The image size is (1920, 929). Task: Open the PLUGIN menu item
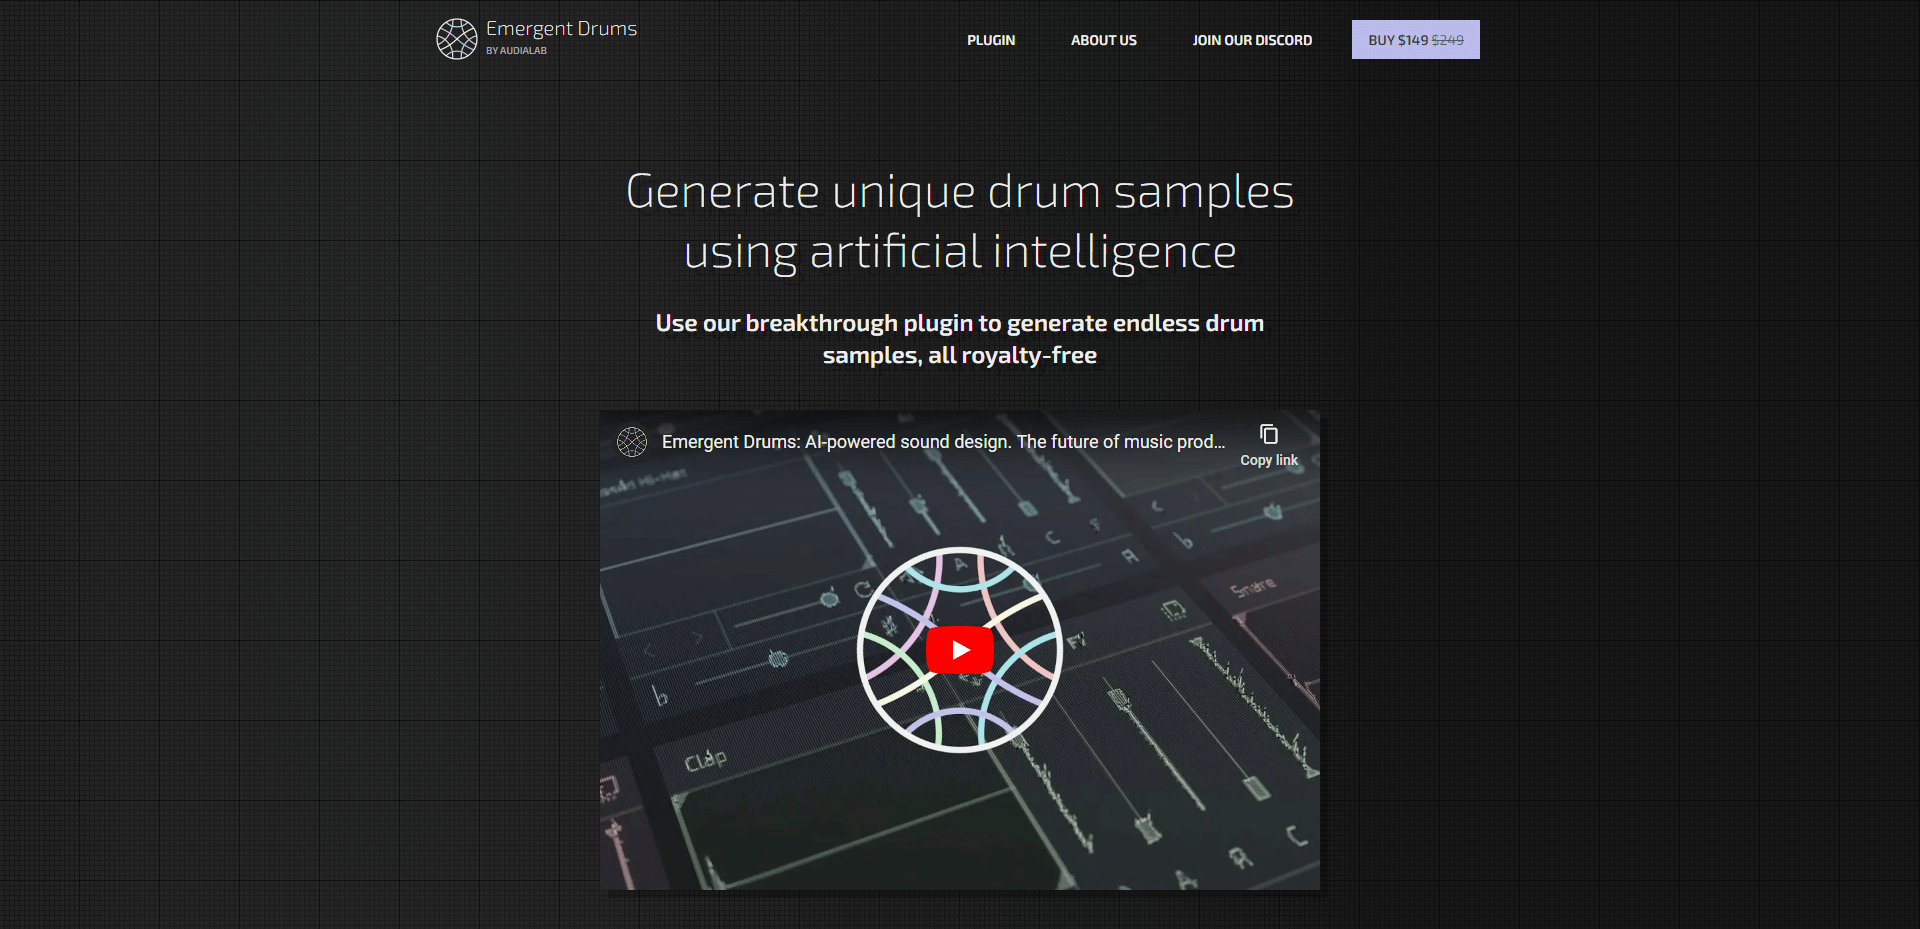(991, 40)
